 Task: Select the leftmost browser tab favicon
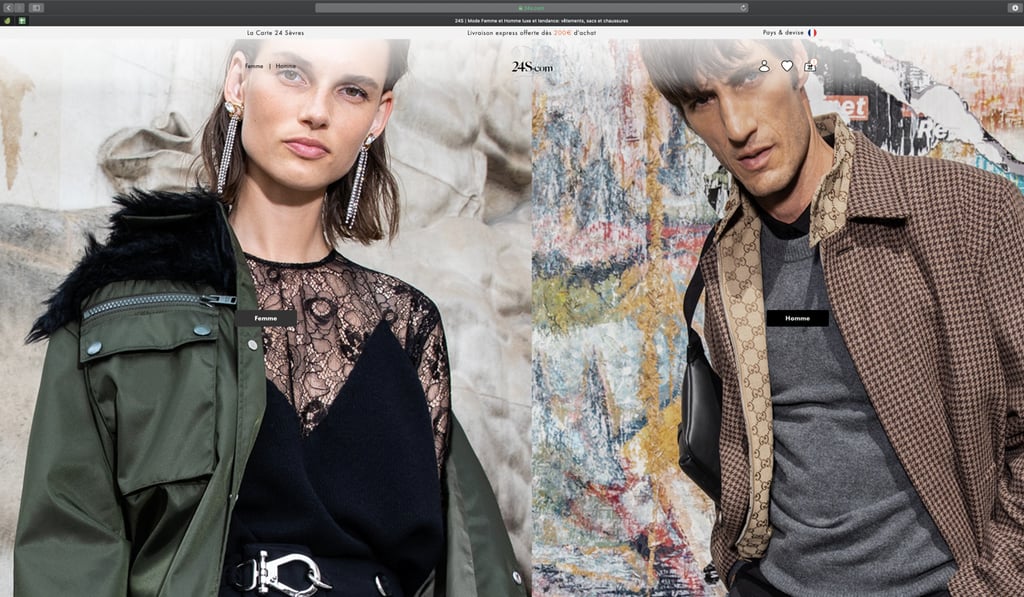tap(7, 20)
